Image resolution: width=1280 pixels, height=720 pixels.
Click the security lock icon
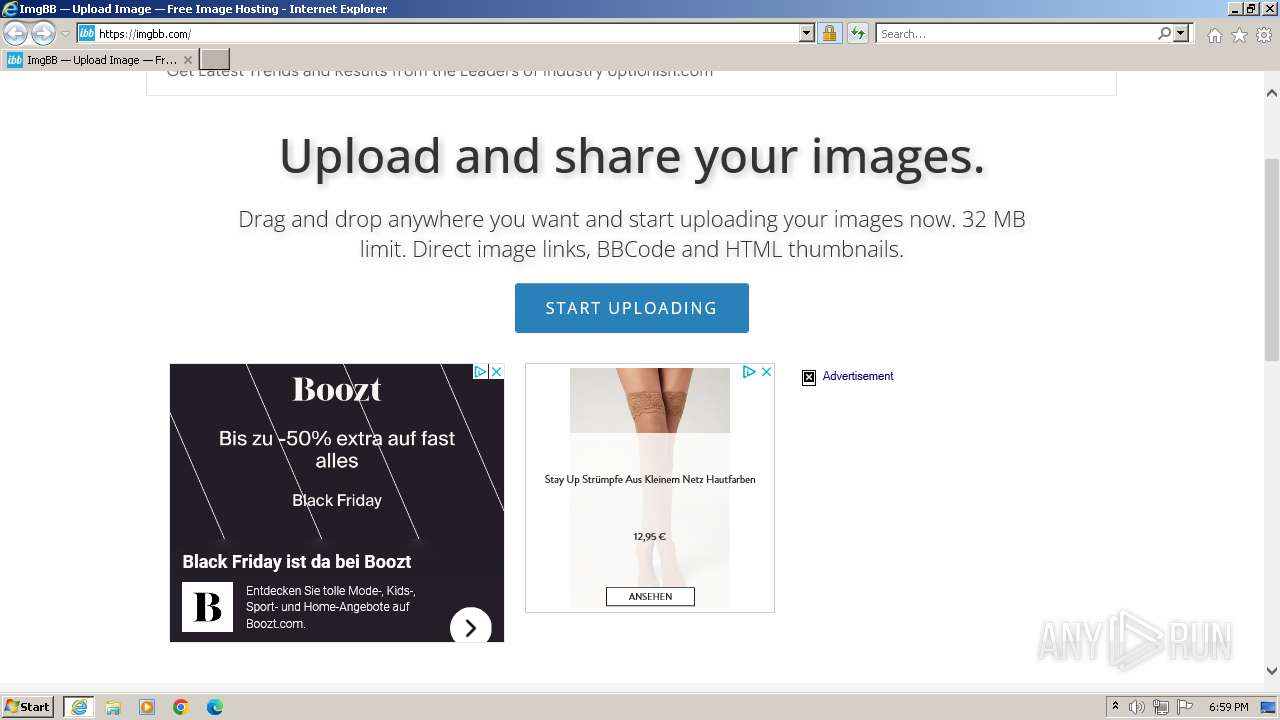click(x=829, y=34)
